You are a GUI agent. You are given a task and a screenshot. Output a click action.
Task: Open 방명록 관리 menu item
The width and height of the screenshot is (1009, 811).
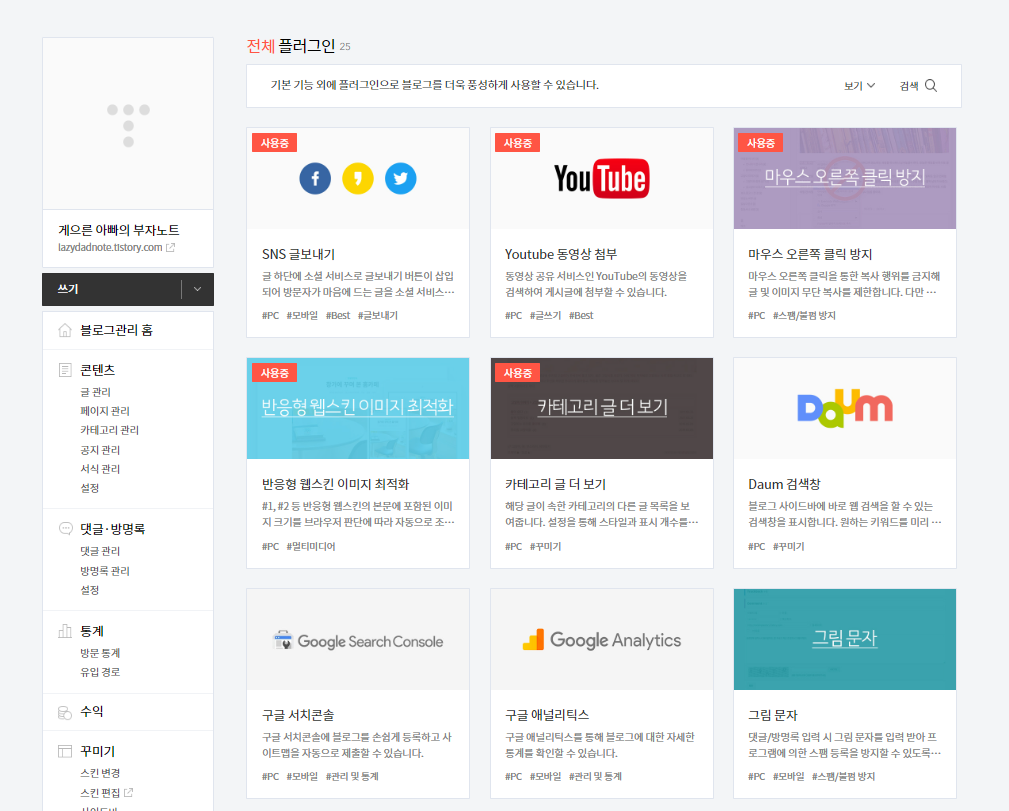(x=105, y=571)
